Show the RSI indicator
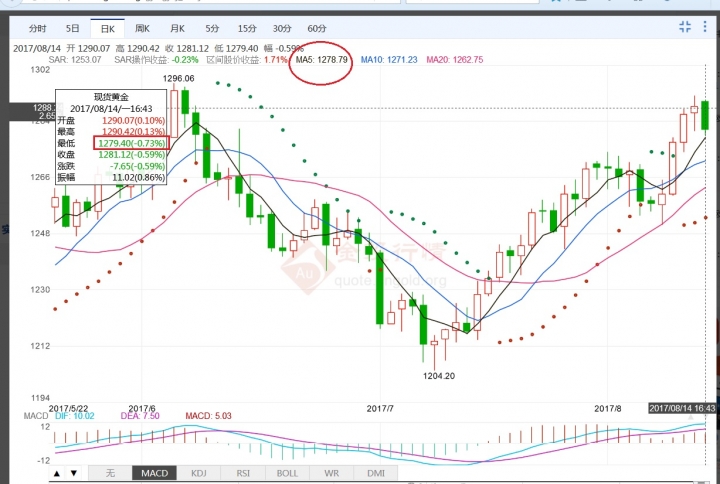 244,473
